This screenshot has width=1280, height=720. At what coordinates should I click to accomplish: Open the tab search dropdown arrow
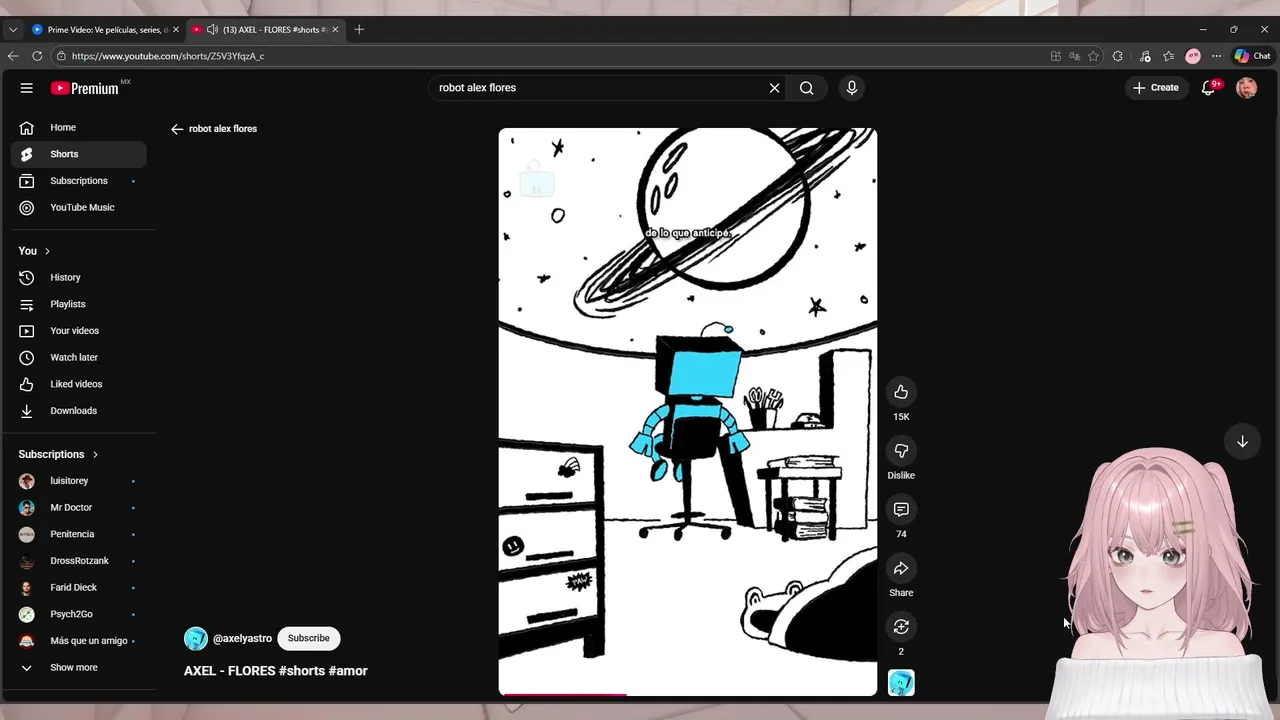coord(13,30)
